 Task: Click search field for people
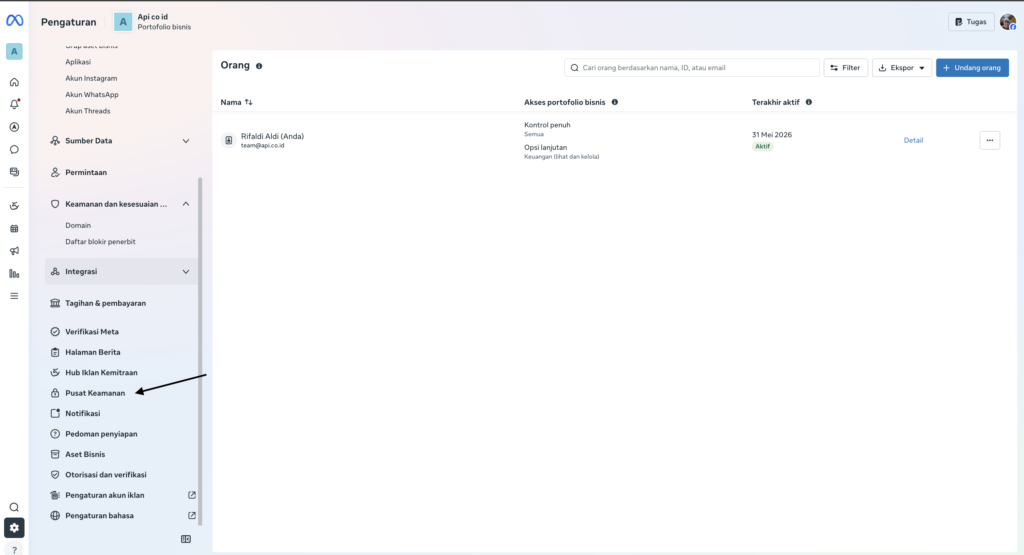click(x=692, y=68)
